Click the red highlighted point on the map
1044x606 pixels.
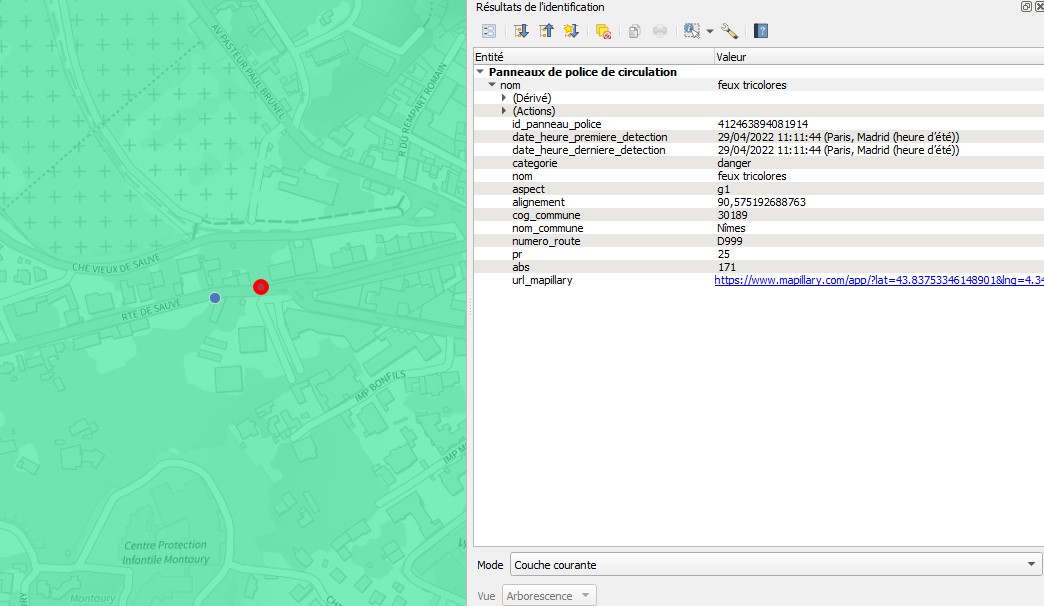tap(261, 287)
